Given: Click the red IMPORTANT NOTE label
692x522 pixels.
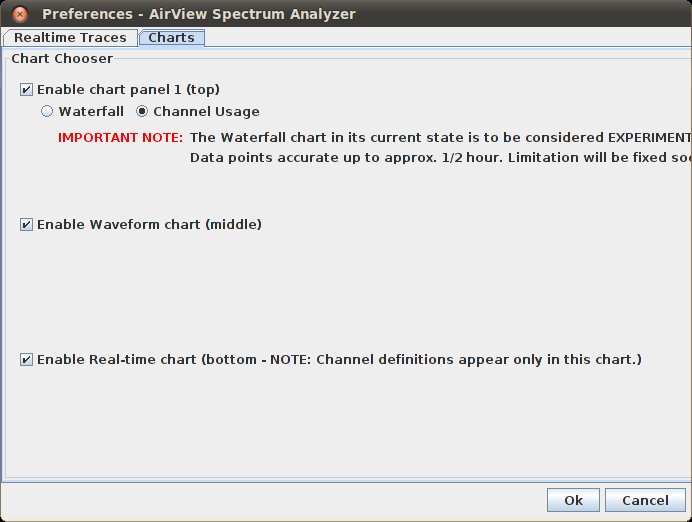Looking at the screenshot, I should (x=120, y=138).
